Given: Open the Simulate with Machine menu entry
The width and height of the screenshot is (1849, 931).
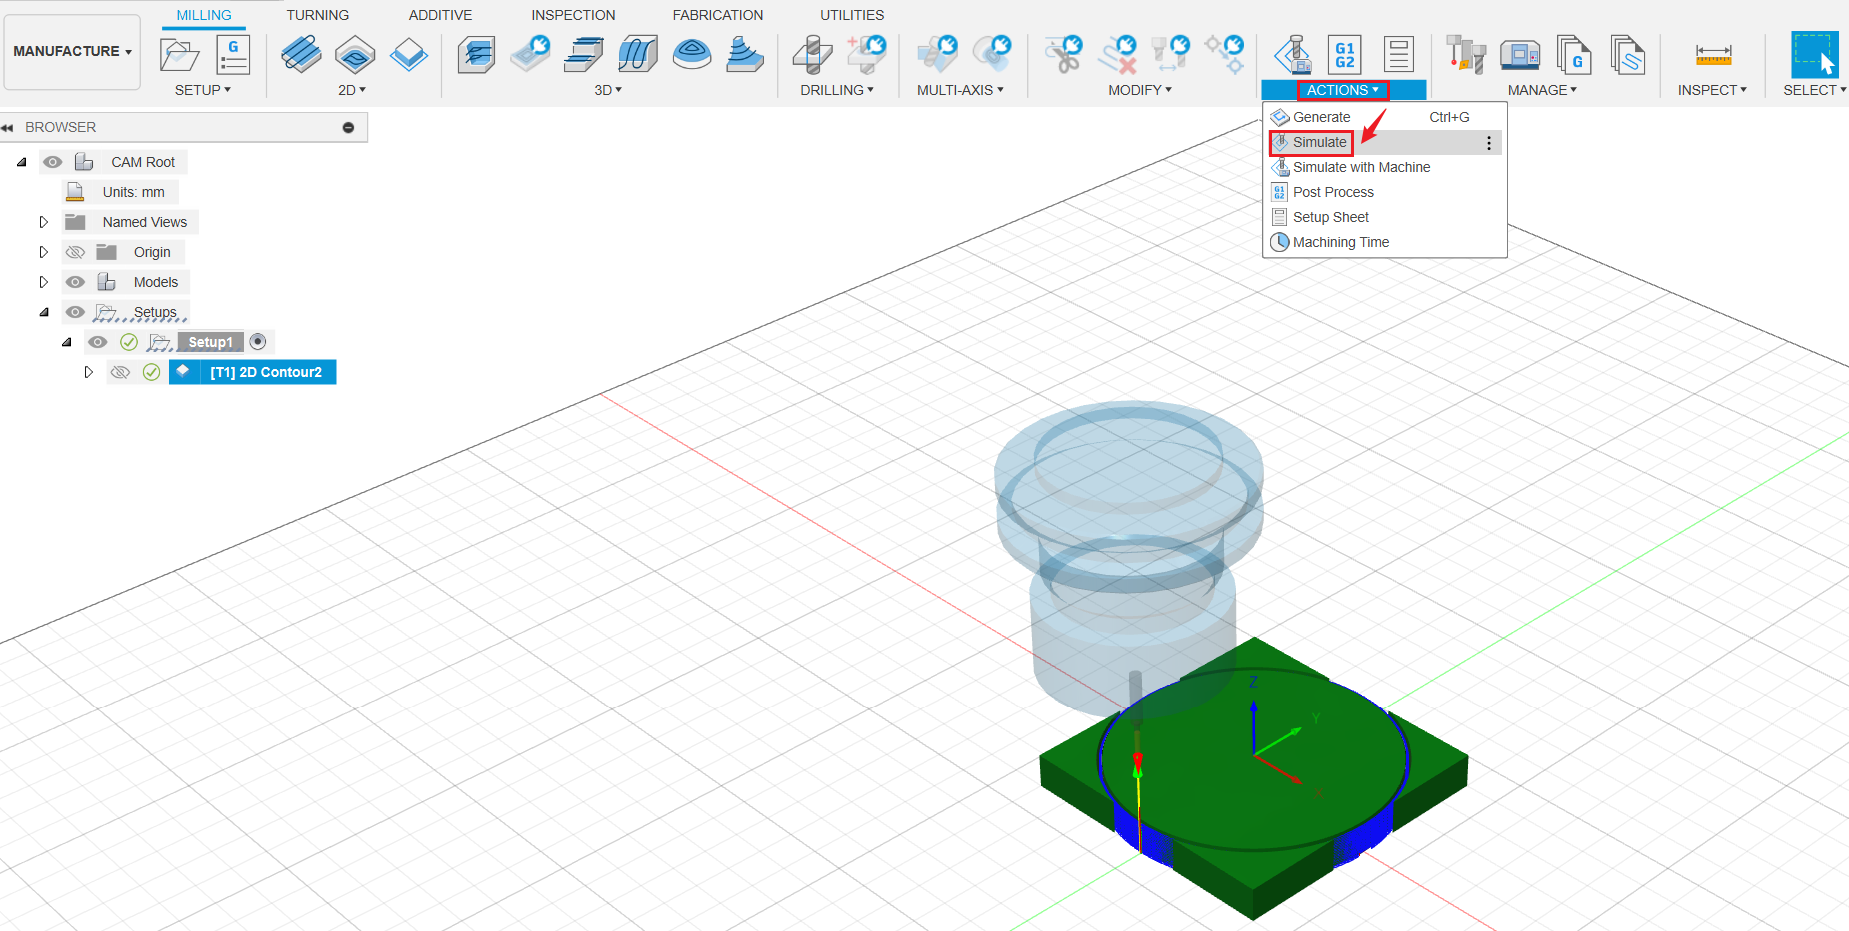Looking at the screenshot, I should click(1360, 167).
